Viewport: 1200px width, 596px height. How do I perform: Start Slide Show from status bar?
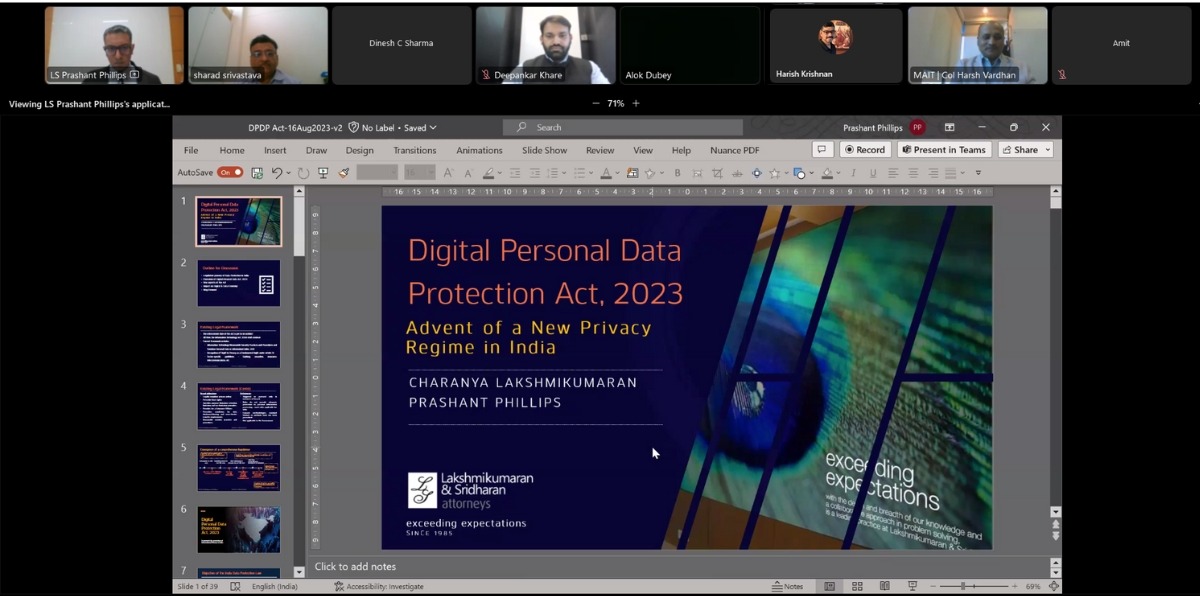(911, 586)
